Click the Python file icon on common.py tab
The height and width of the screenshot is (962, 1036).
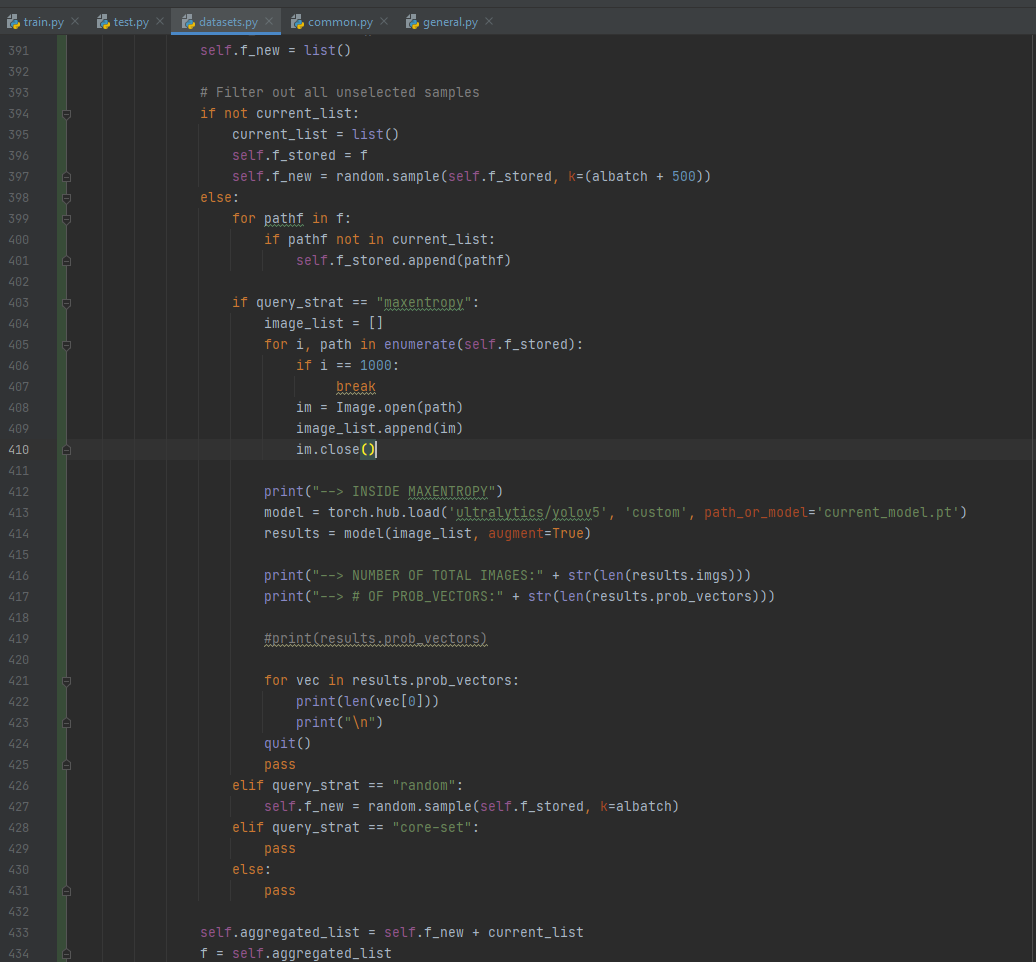(x=297, y=22)
